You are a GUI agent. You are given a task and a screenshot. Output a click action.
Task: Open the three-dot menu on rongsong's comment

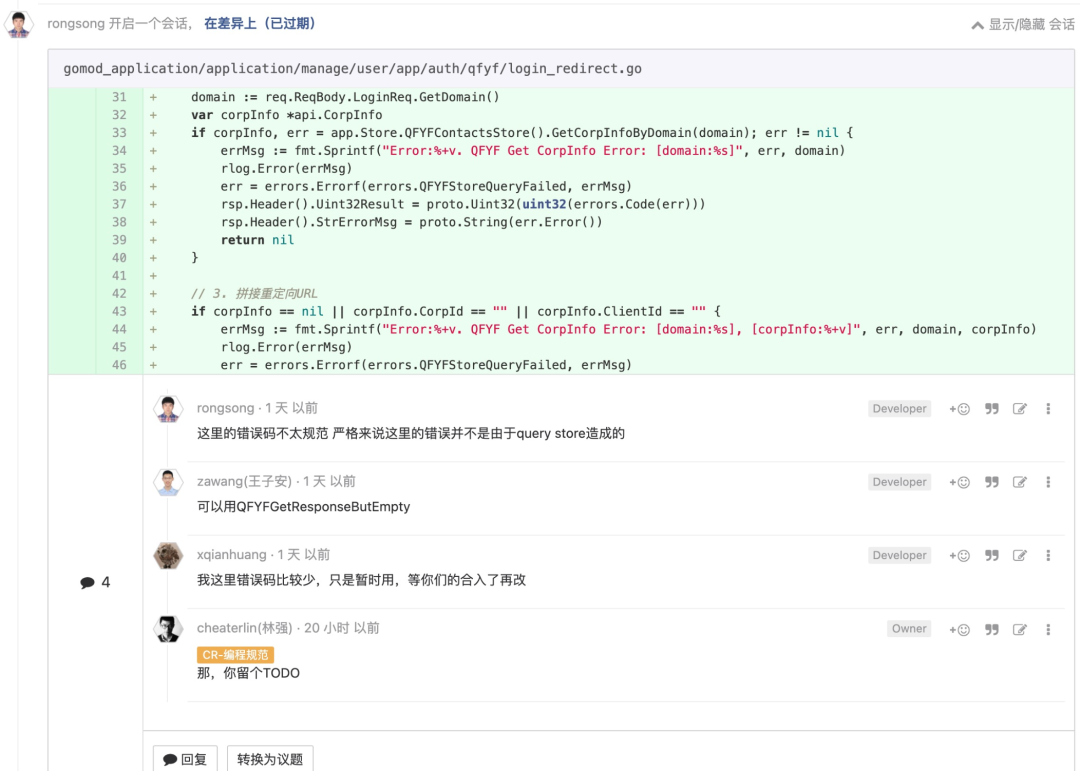pyautogui.click(x=1047, y=408)
